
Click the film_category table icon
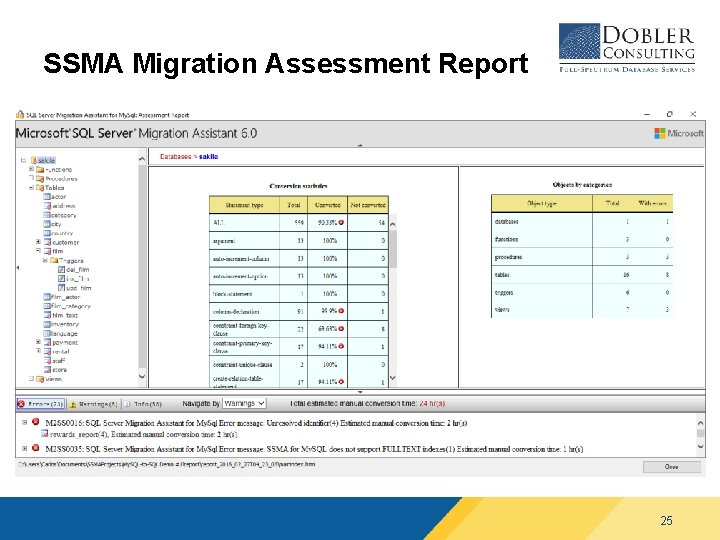47,306
